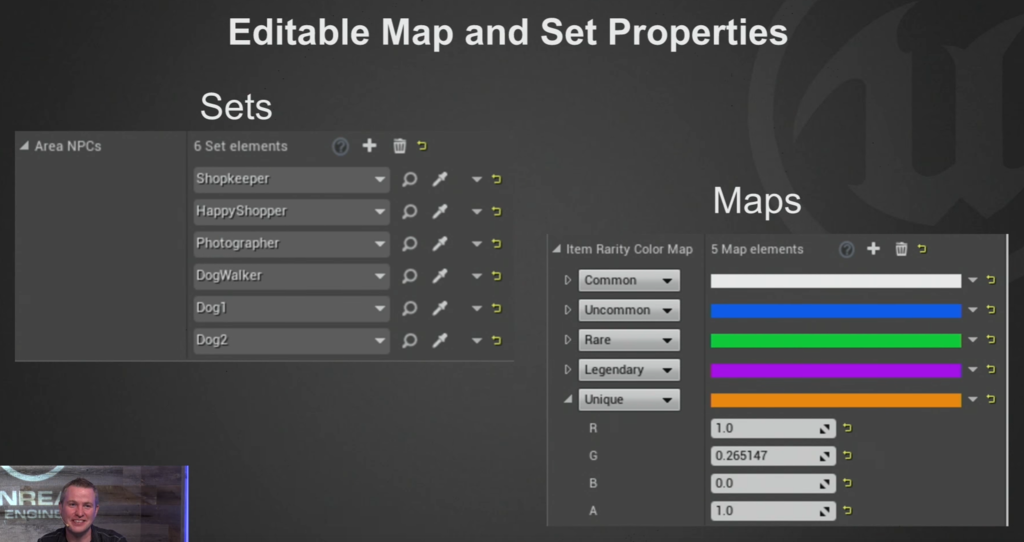Open element options arrow for Unique color
Viewport: 1024px width, 542px height.
pos(973,400)
